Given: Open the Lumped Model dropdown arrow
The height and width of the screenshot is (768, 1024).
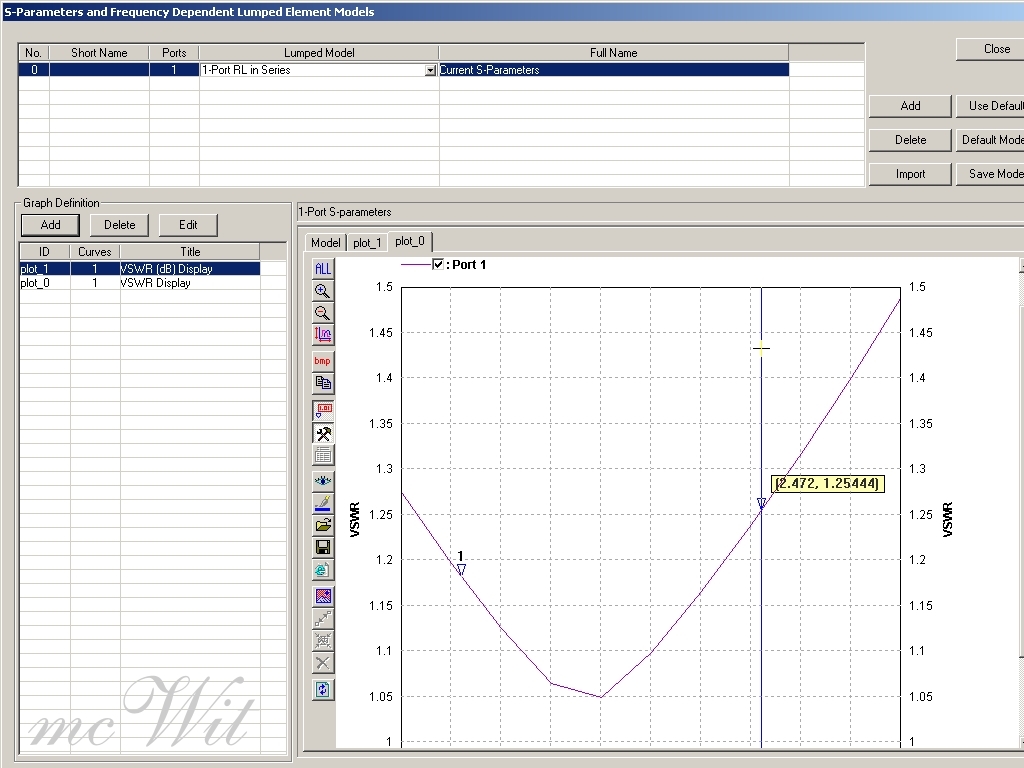Looking at the screenshot, I should 431,71.
